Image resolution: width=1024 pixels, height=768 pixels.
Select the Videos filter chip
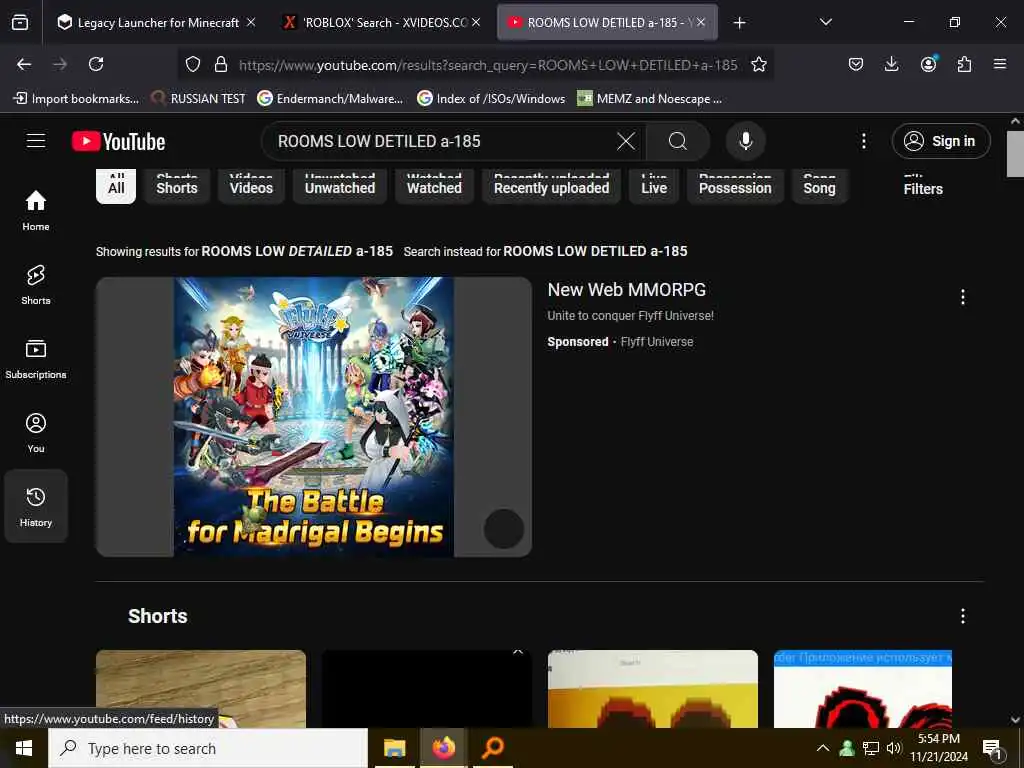(251, 187)
